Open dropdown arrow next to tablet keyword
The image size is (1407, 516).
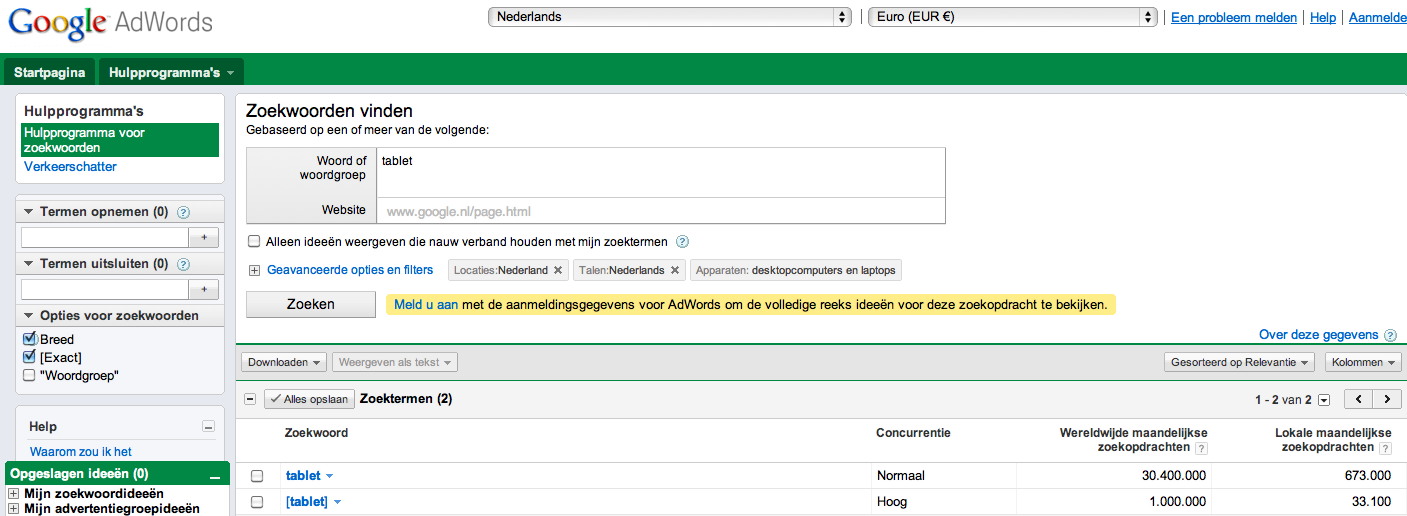tap(330, 476)
